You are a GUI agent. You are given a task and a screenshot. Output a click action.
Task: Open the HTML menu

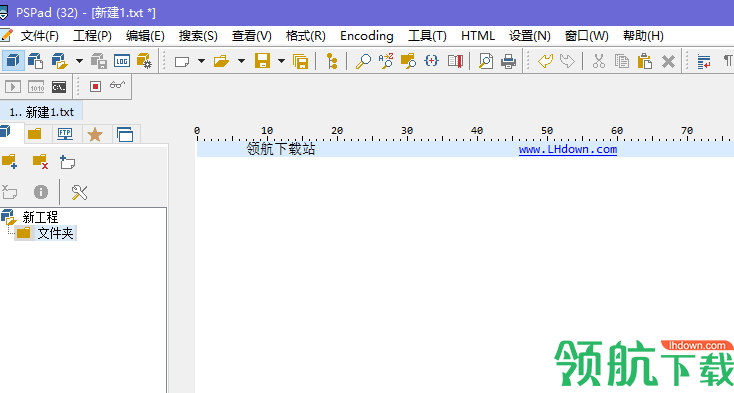click(x=477, y=36)
